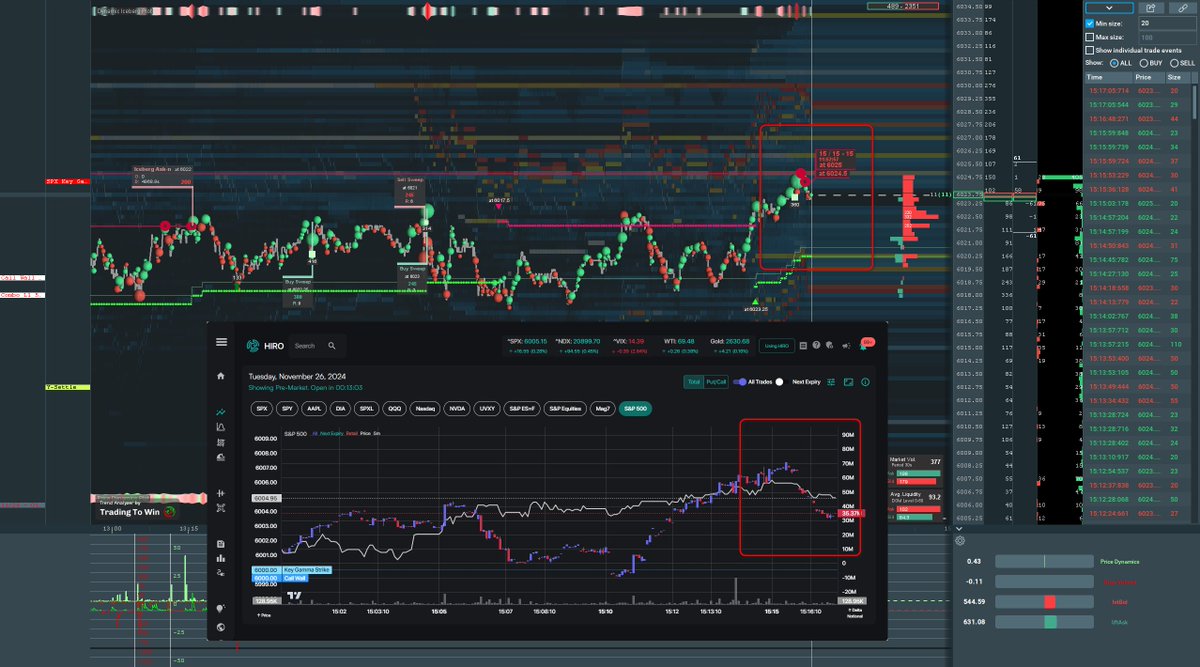Select the SPY ticker tab
The image size is (1200, 667).
pyautogui.click(x=288, y=409)
